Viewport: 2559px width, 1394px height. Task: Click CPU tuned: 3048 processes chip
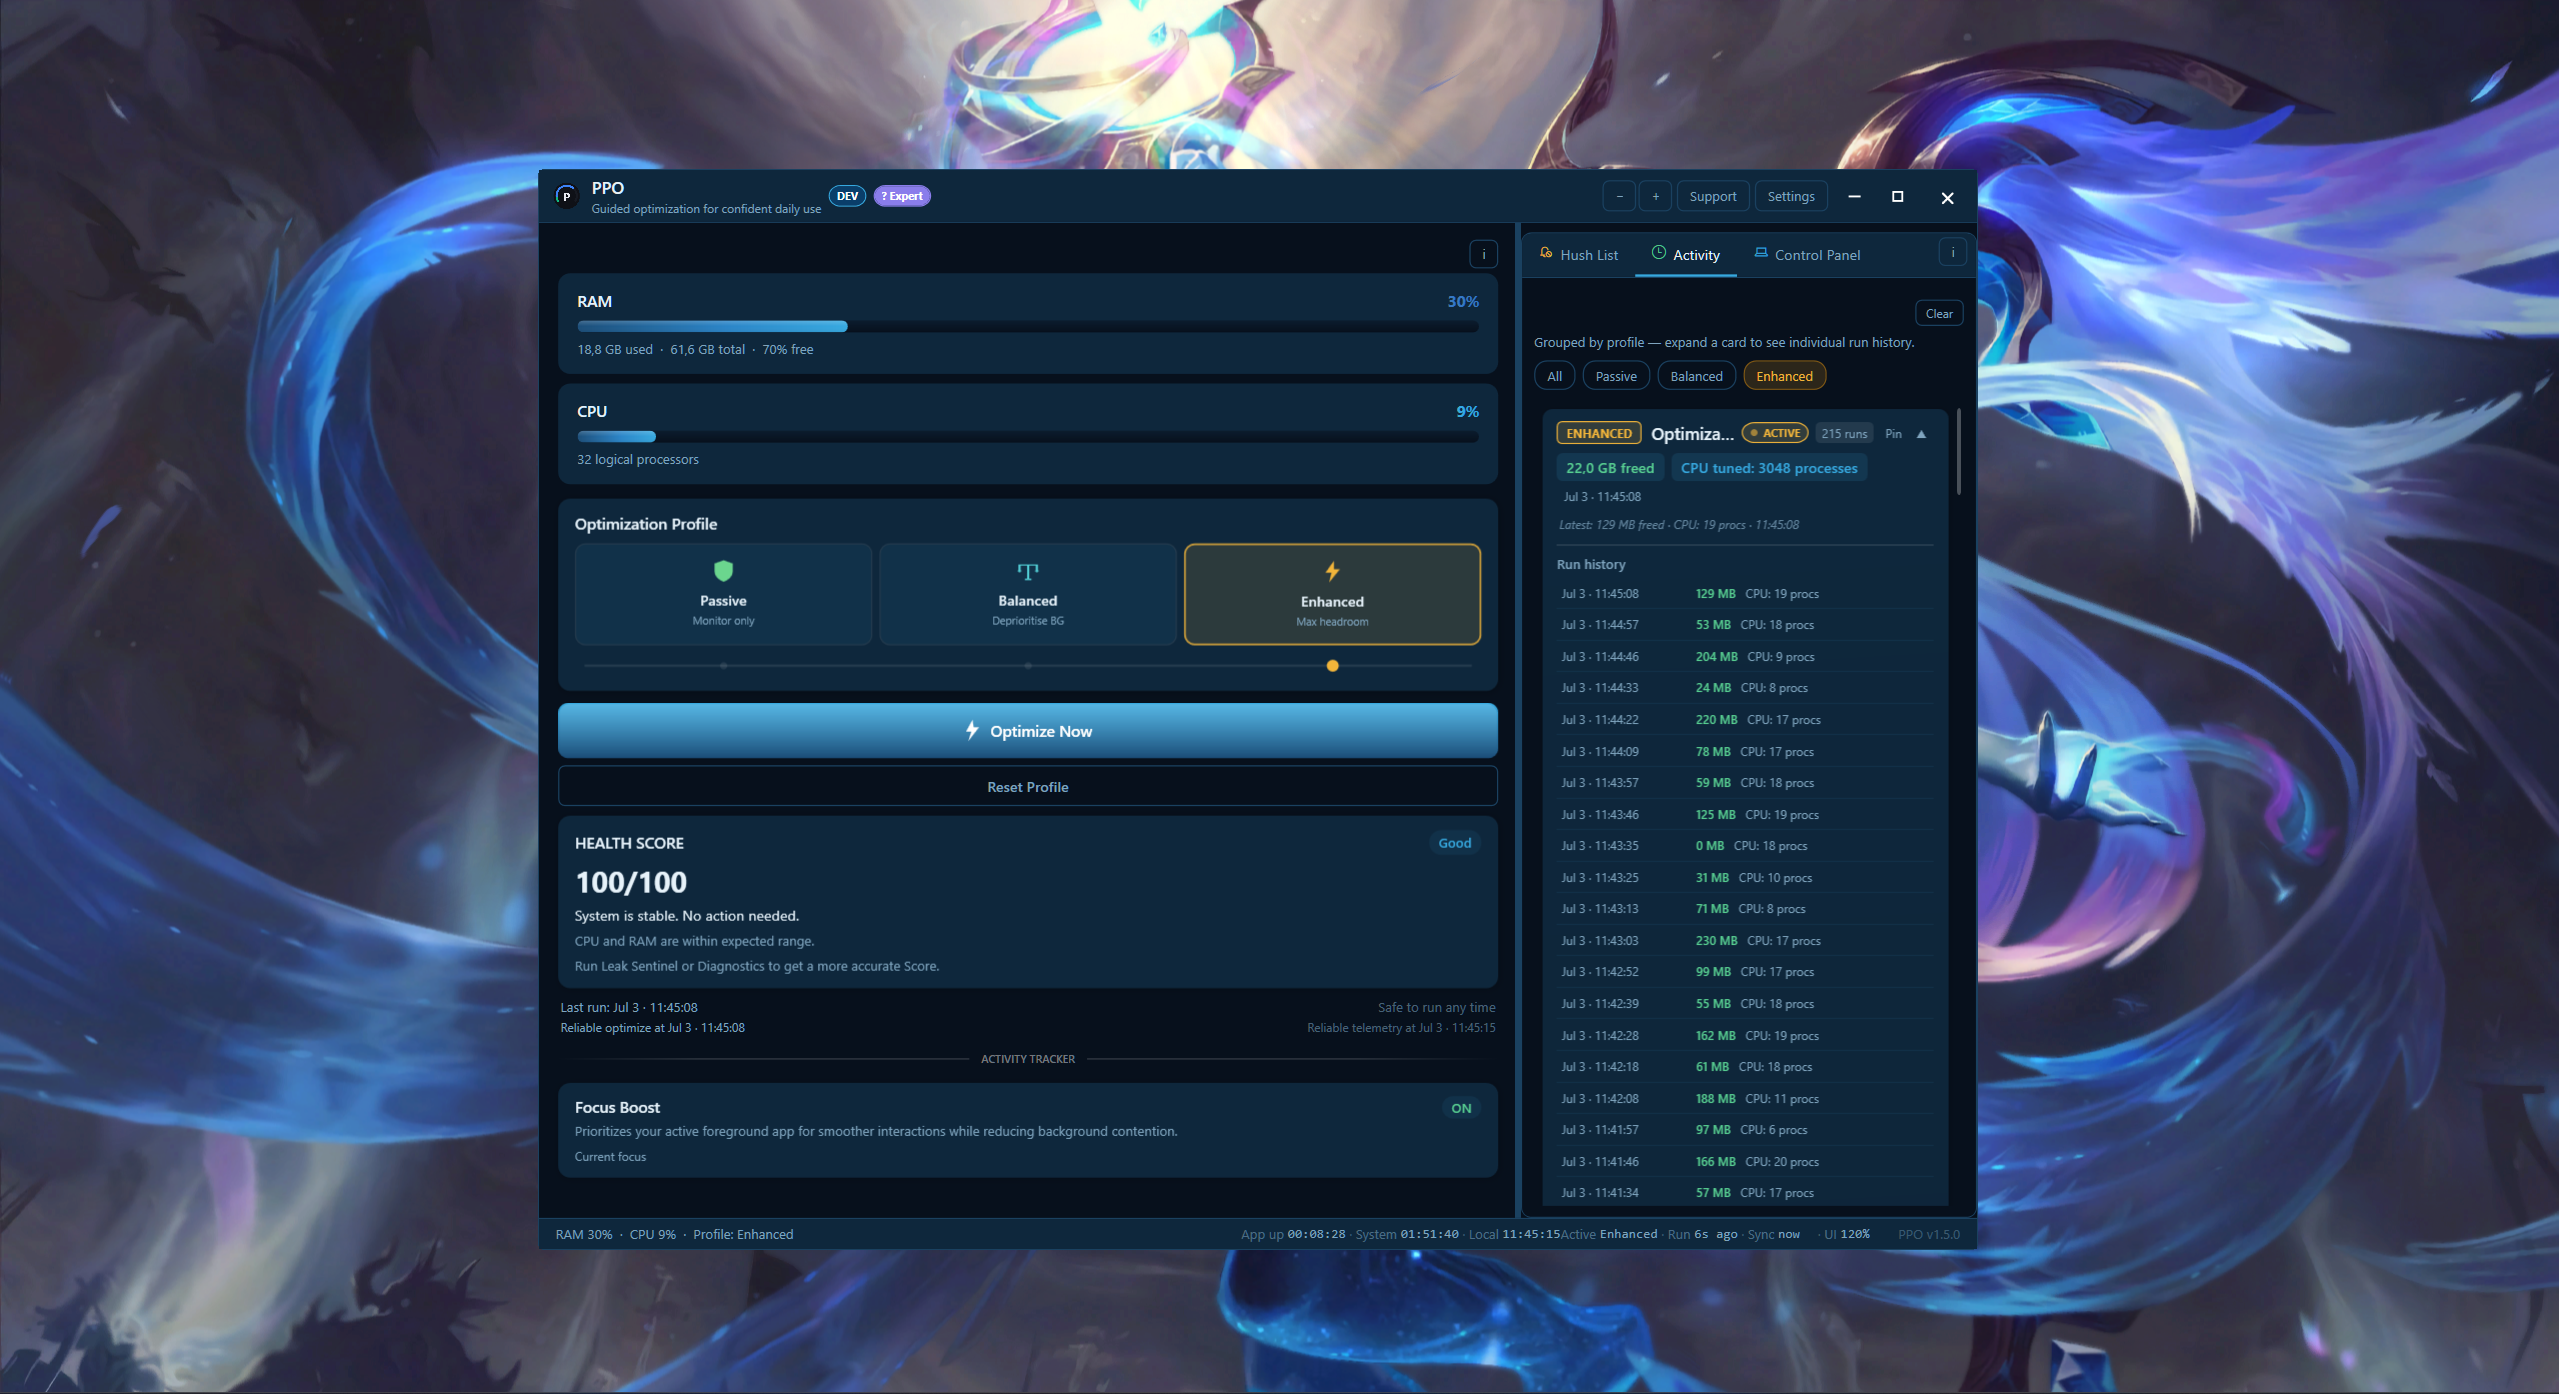click(1768, 468)
